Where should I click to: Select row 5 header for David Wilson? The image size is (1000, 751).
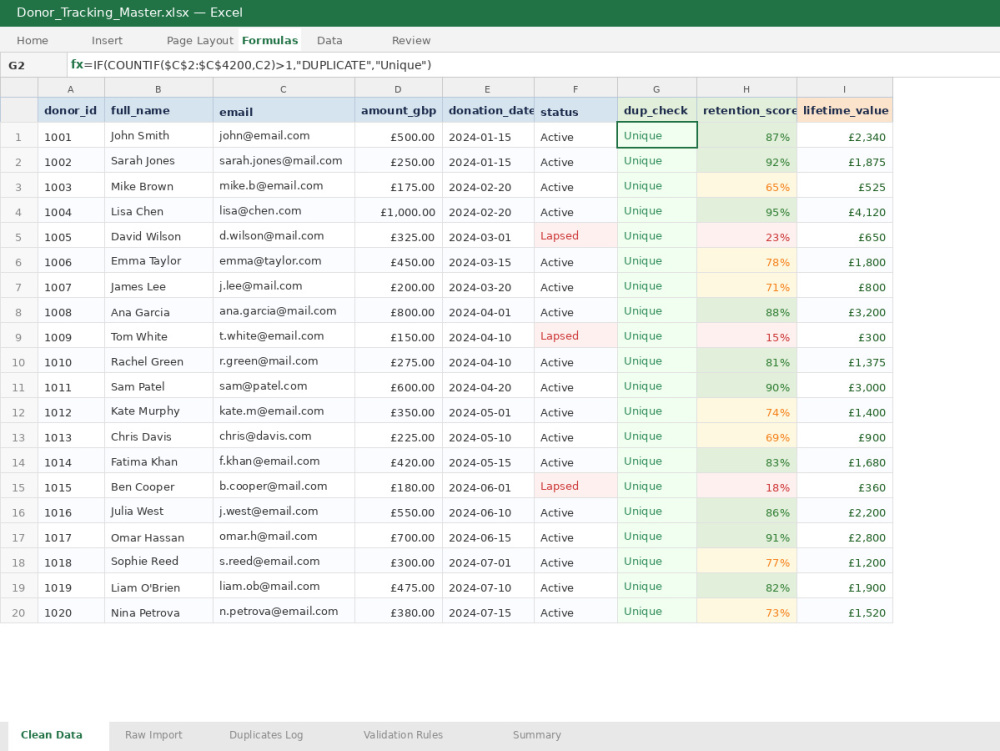coord(18,237)
